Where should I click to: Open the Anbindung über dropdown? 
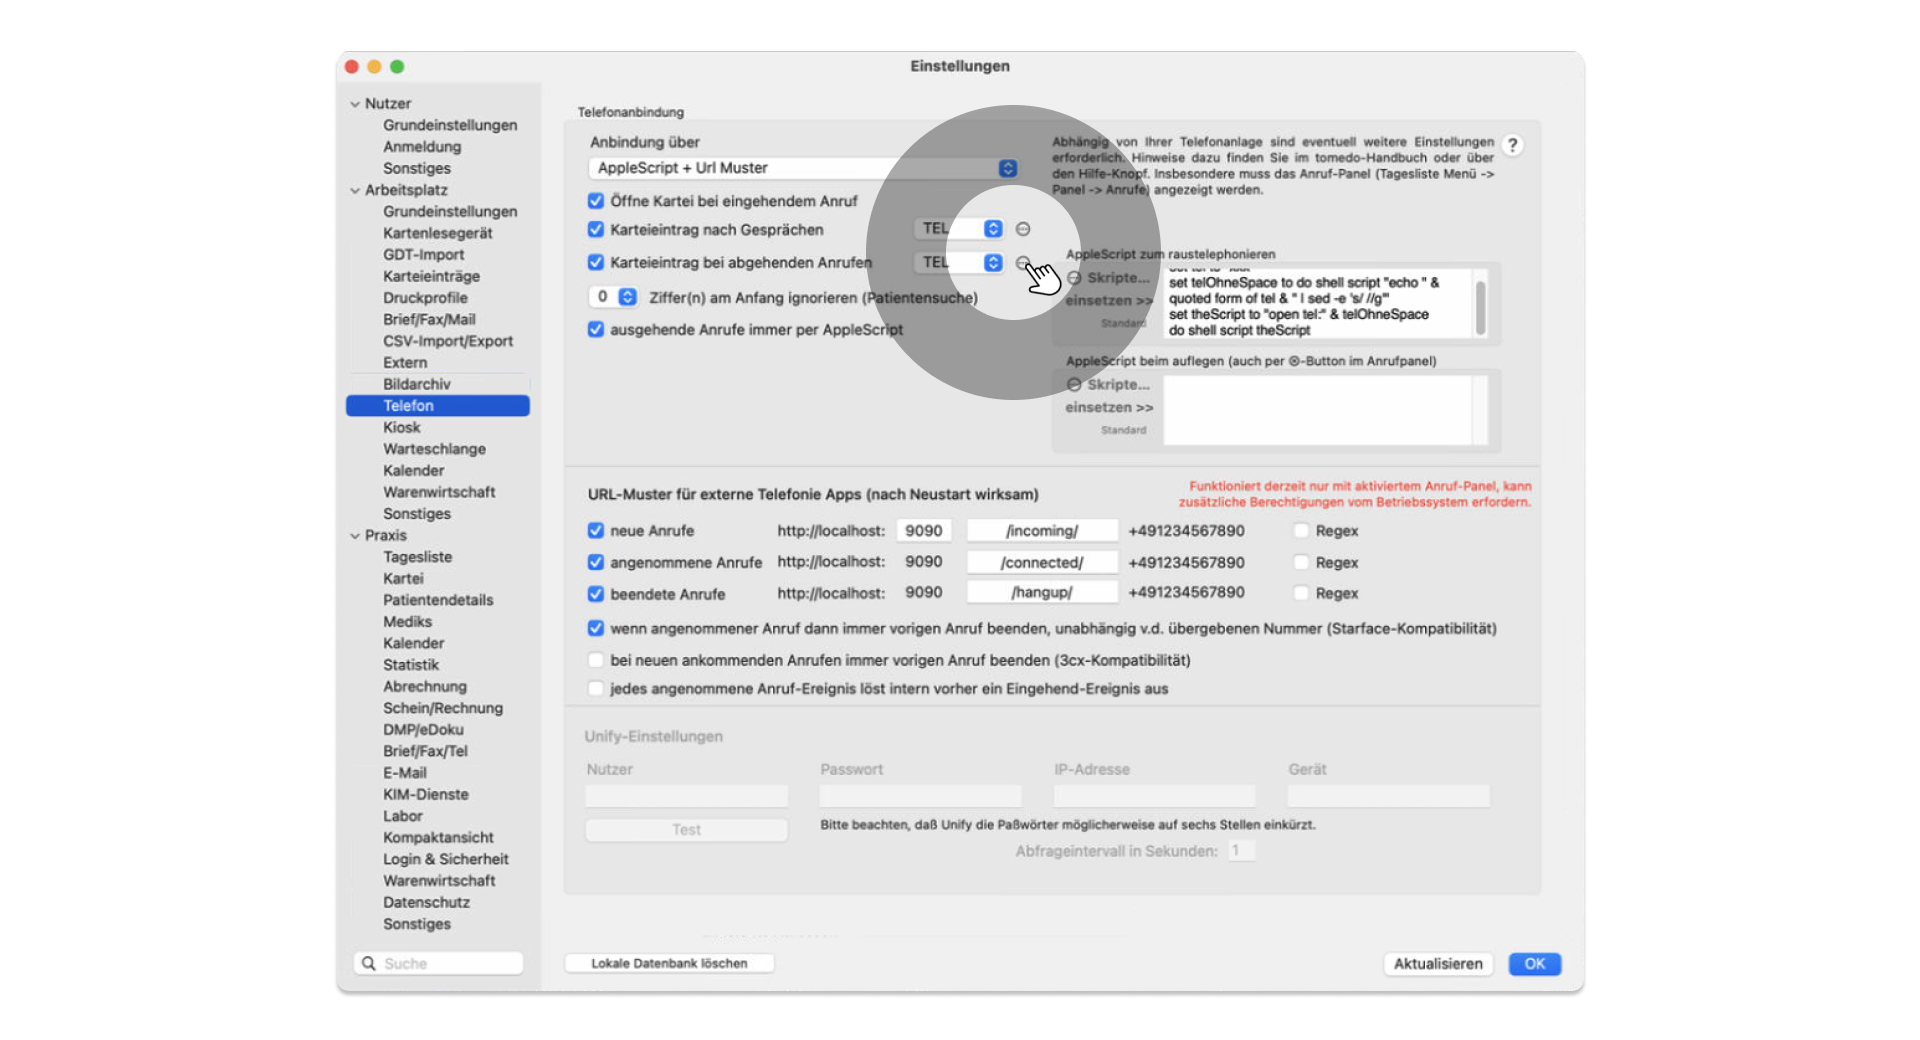click(804, 168)
